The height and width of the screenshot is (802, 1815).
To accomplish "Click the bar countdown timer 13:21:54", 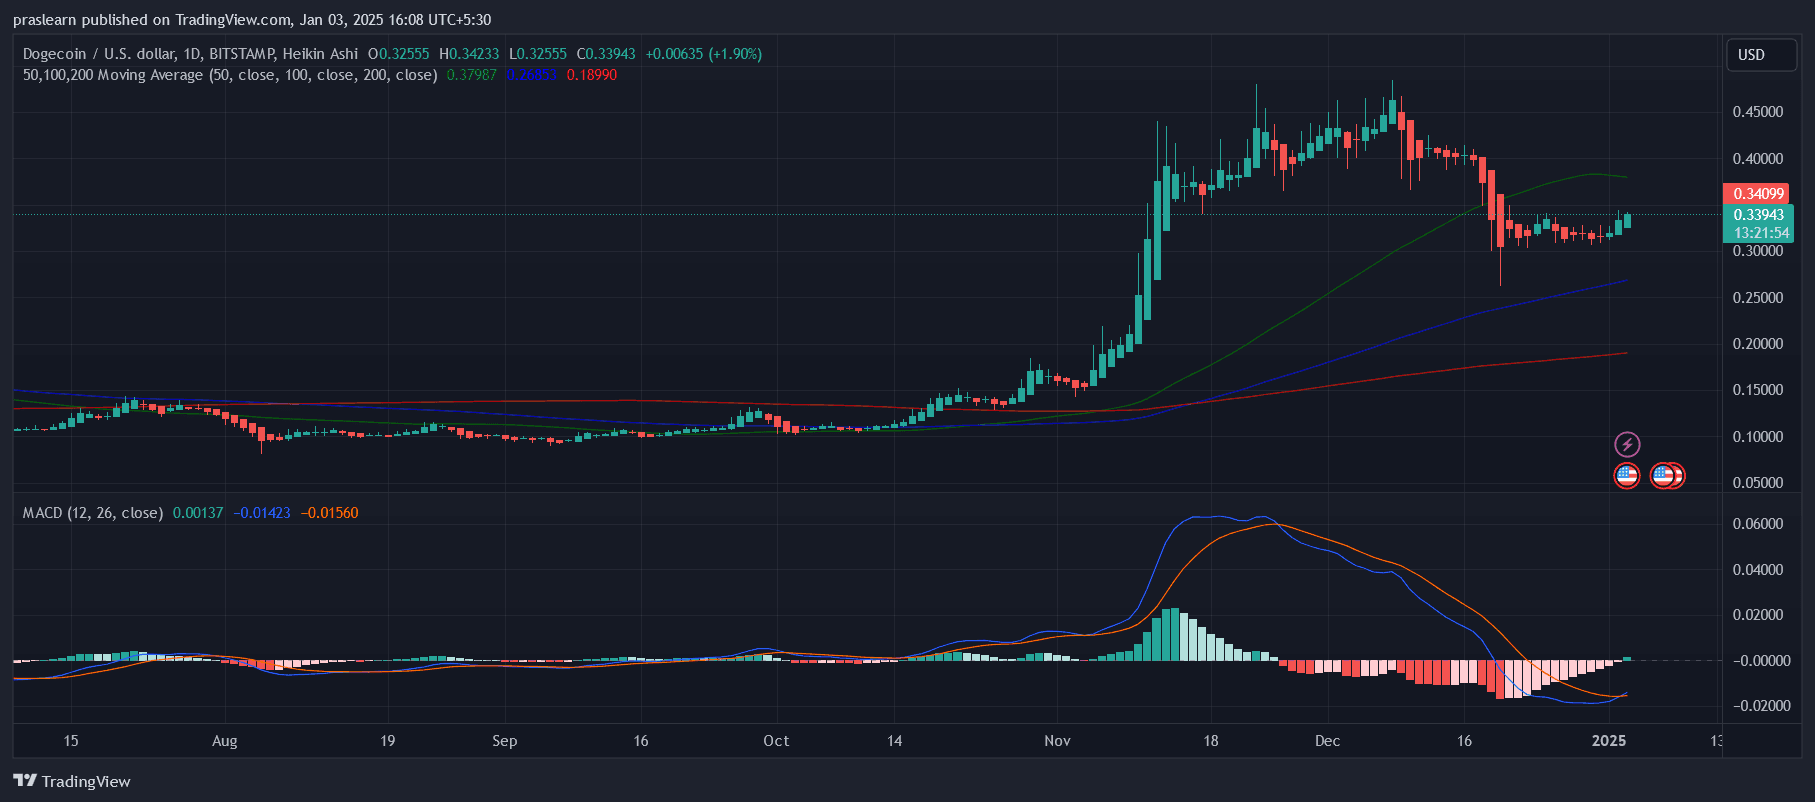I will click(1761, 233).
